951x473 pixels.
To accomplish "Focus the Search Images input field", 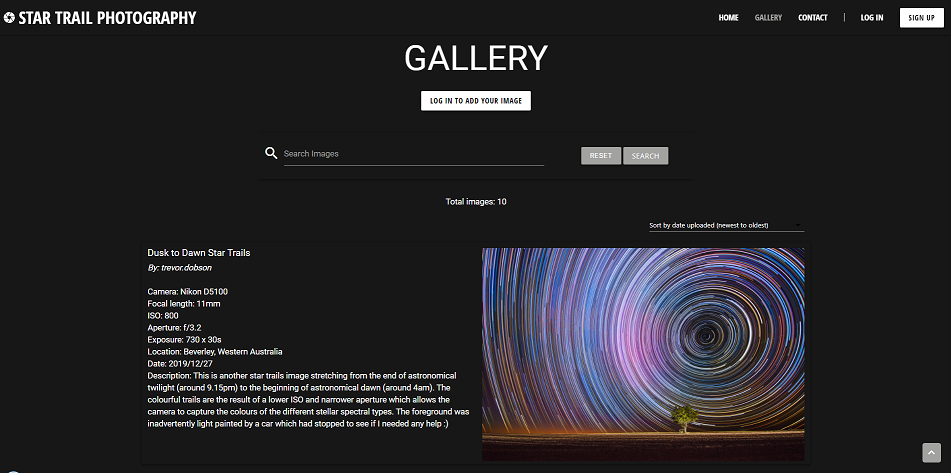I will pos(414,154).
